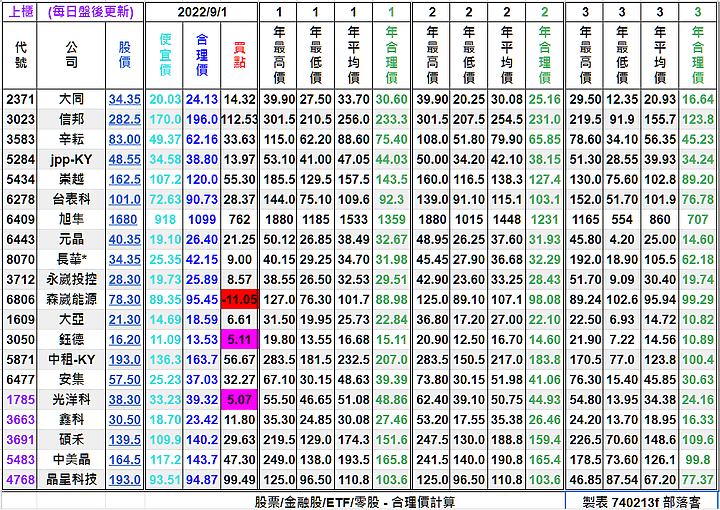Image resolution: width=720 pixels, height=510 pixels.
Task: Select stock code 3023
Action: 20,119
